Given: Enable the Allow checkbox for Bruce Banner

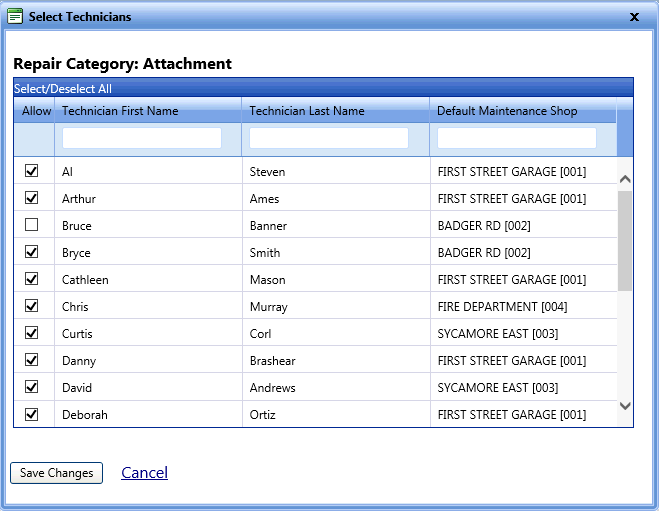Looking at the screenshot, I should click(32, 225).
